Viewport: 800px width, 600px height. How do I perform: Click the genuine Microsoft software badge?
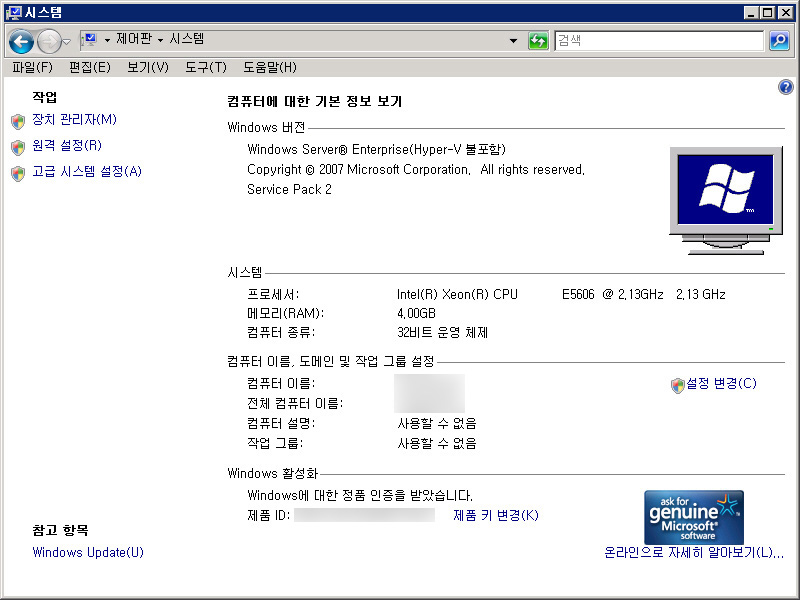point(693,517)
